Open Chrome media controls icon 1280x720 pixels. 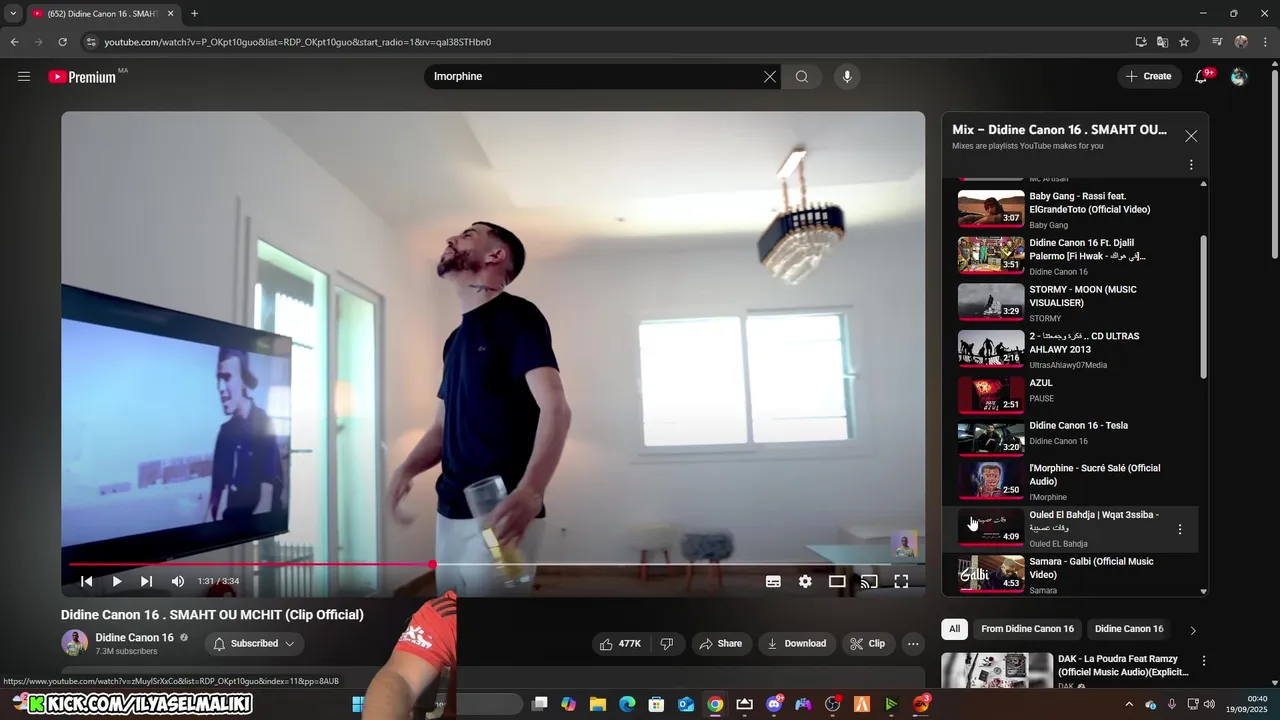1217,42
